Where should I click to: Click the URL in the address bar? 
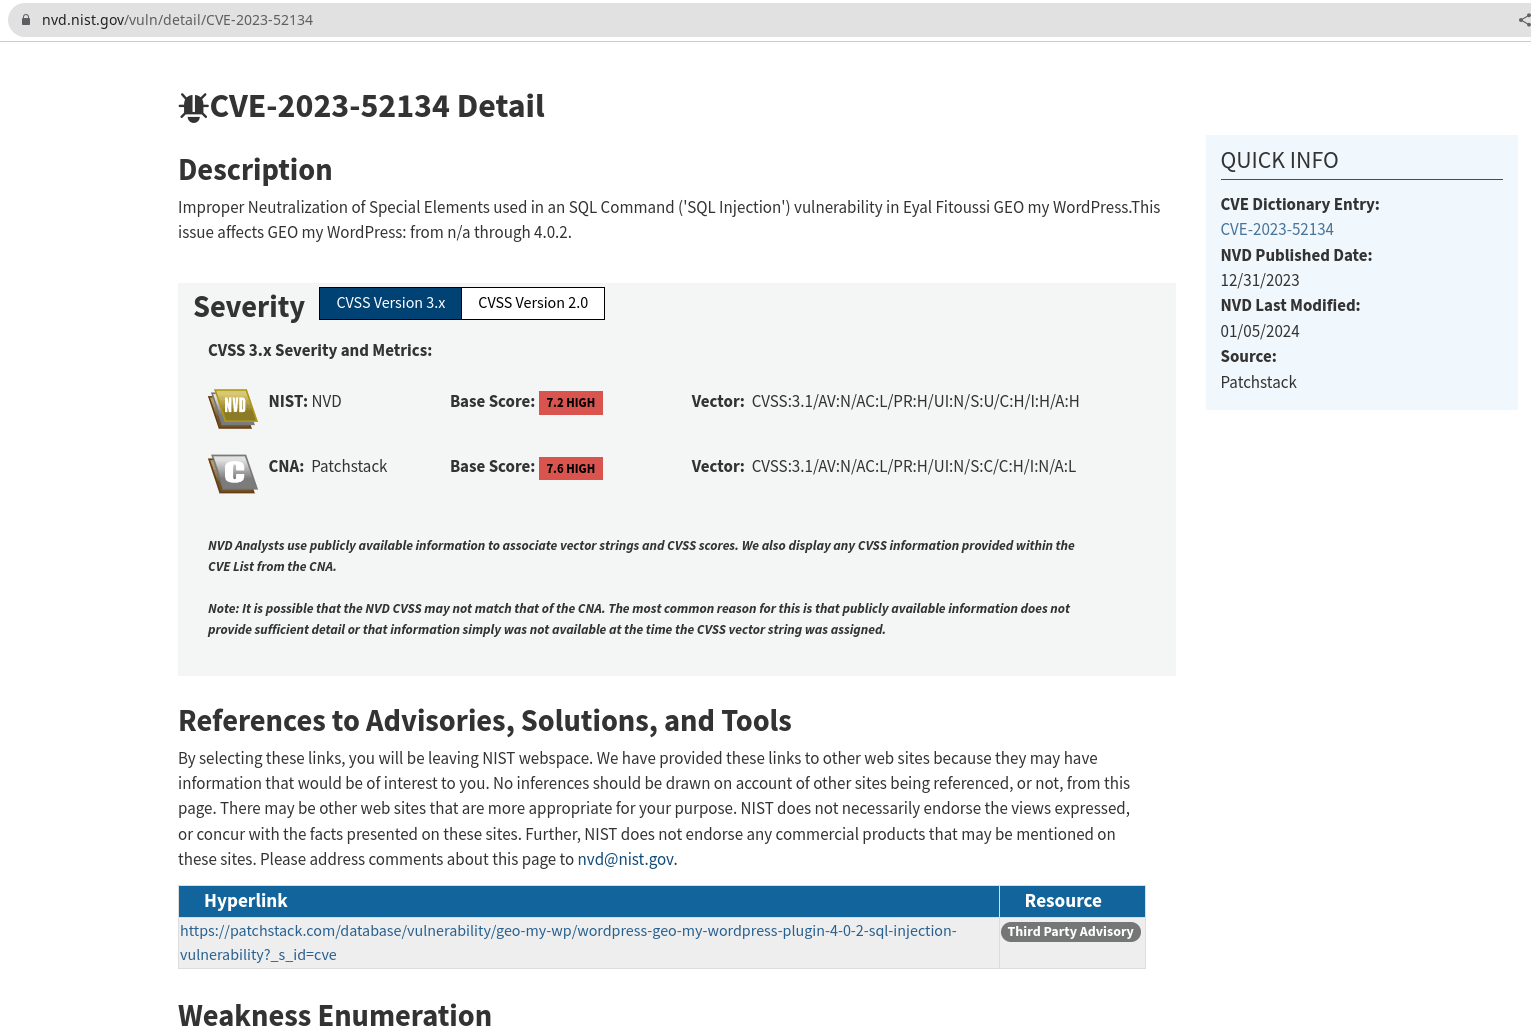click(x=177, y=20)
